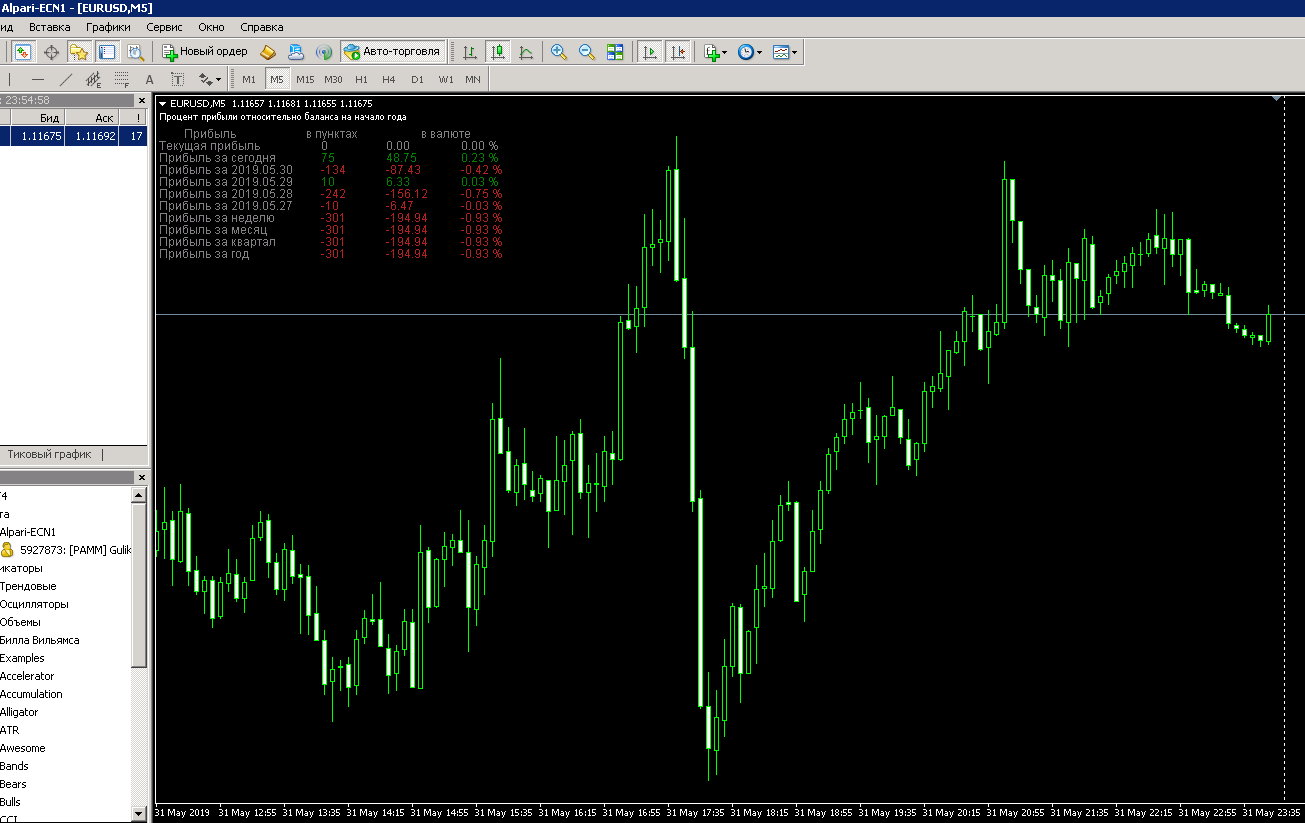The image size is (1305, 823).
Task: Launch MetaEditor via yellow book icon
Action: (268, 52)
